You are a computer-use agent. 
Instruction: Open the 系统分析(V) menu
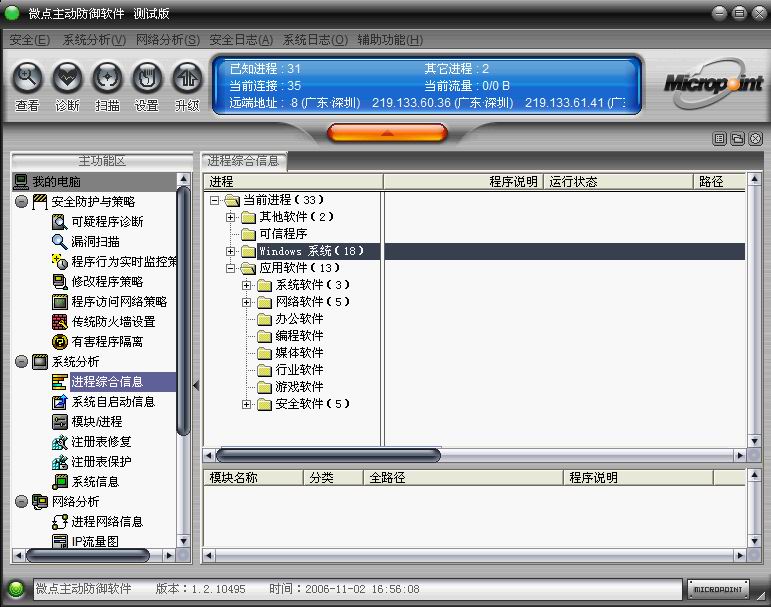[94, 40]
